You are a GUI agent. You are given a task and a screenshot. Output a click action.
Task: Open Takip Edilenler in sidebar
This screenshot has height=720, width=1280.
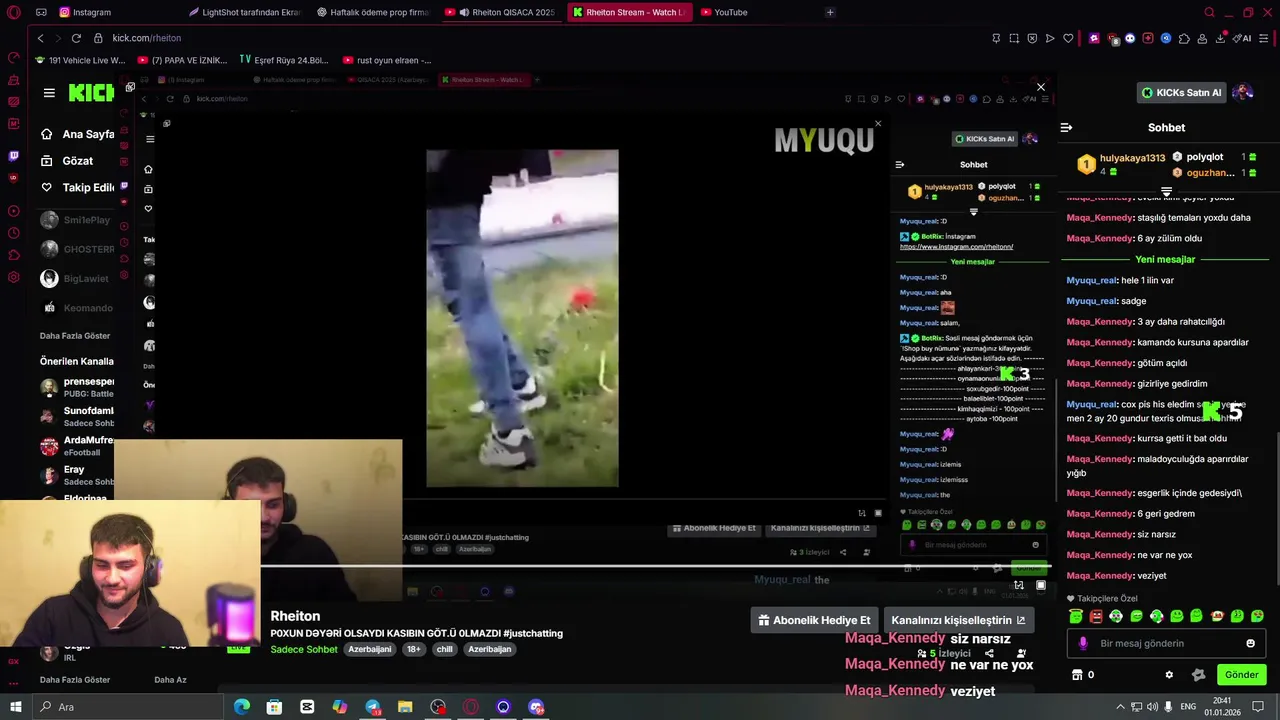point(77,187)
